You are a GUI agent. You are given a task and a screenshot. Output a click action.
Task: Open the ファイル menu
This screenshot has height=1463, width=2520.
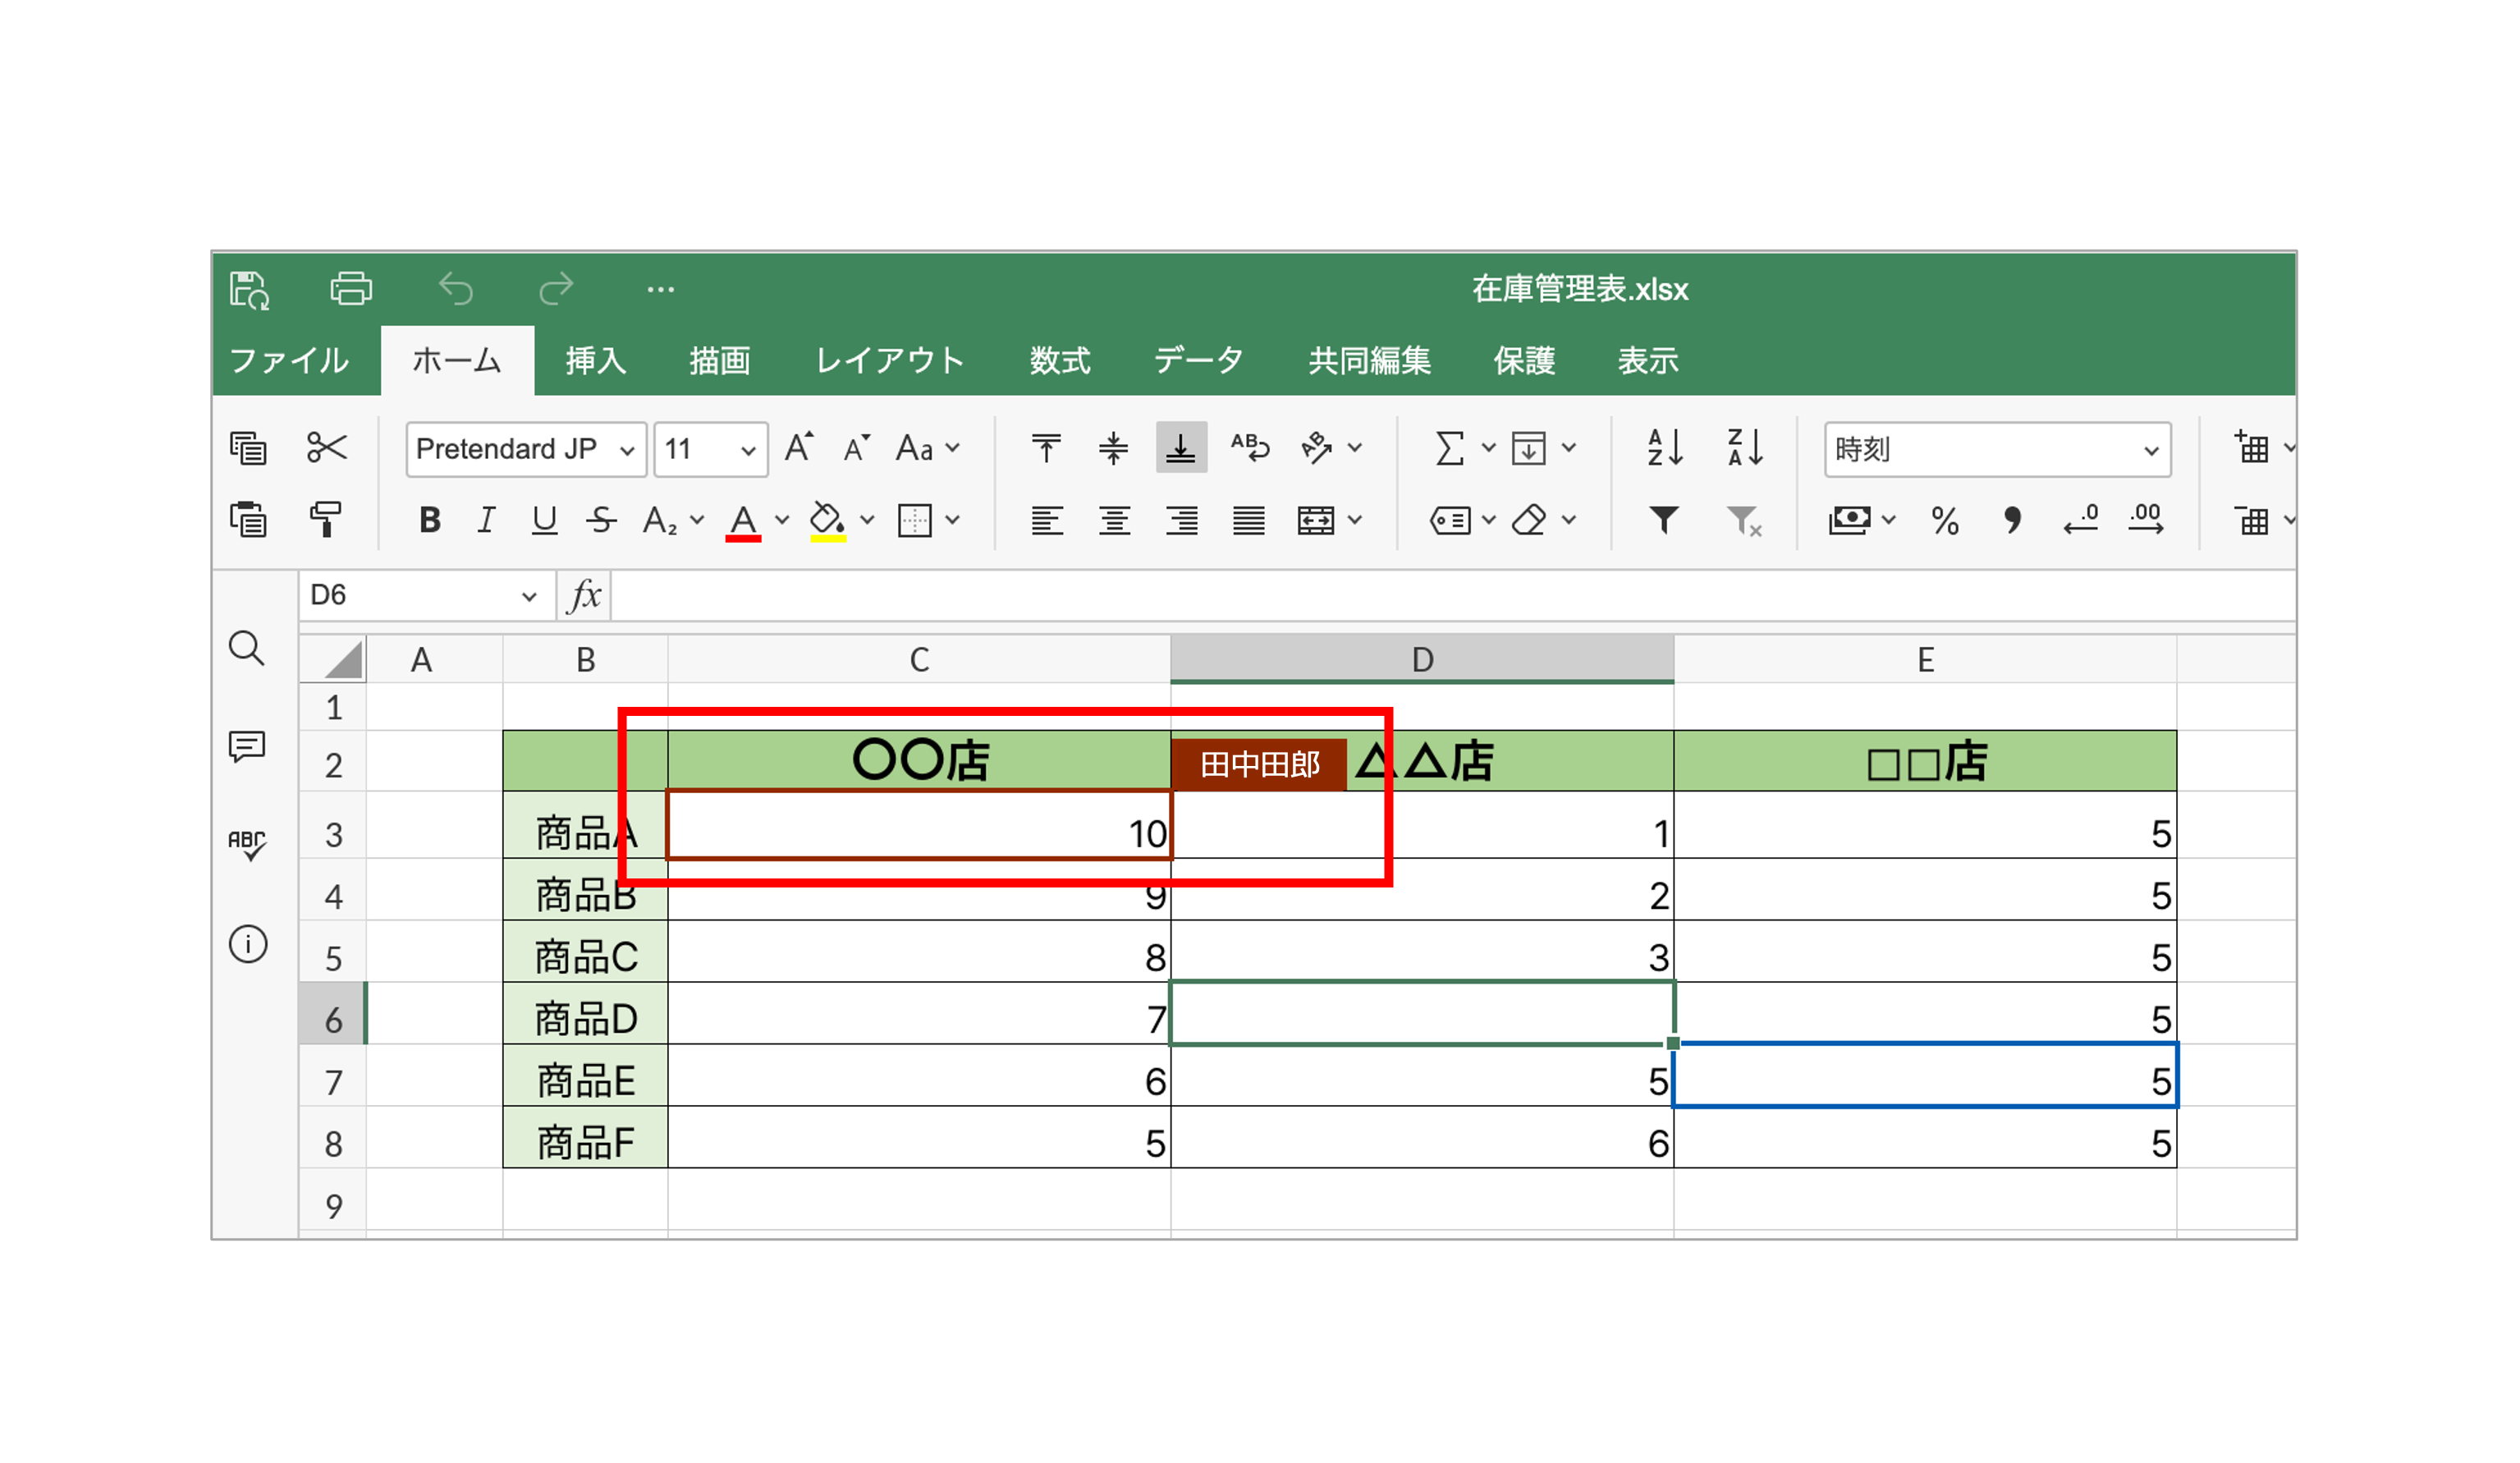point(289,360)
